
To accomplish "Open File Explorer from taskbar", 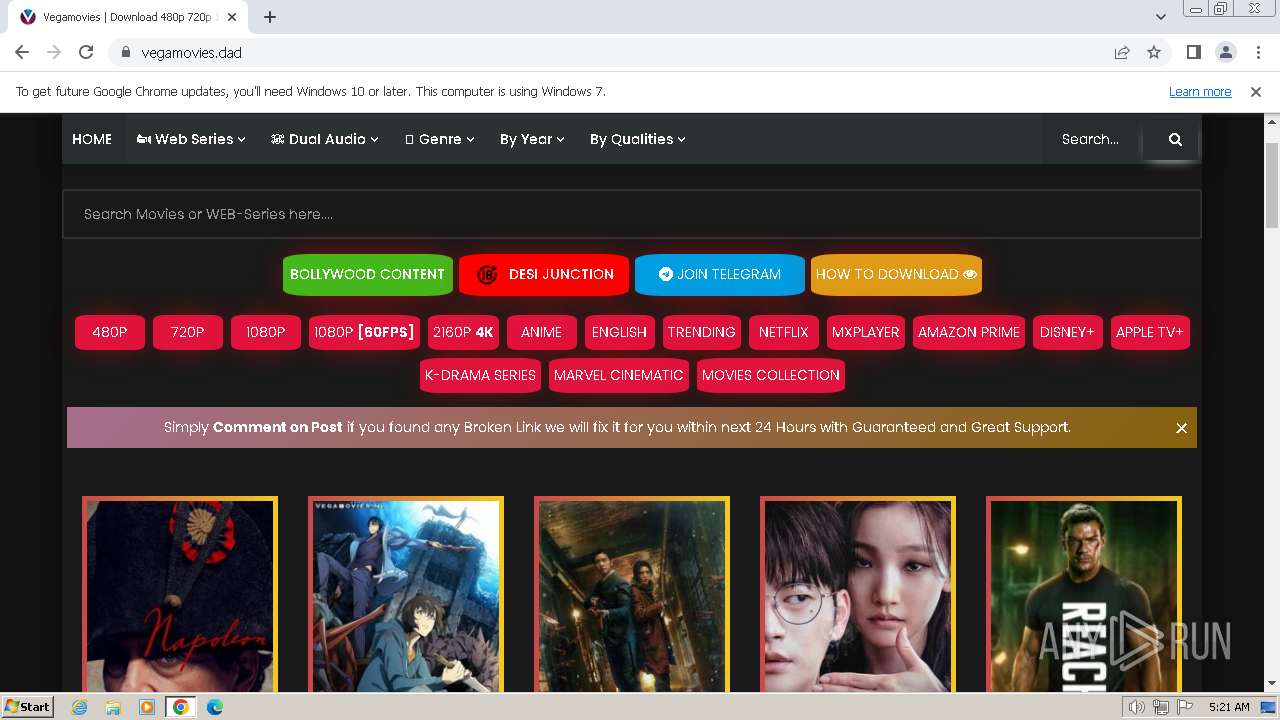I will (113, 707).
